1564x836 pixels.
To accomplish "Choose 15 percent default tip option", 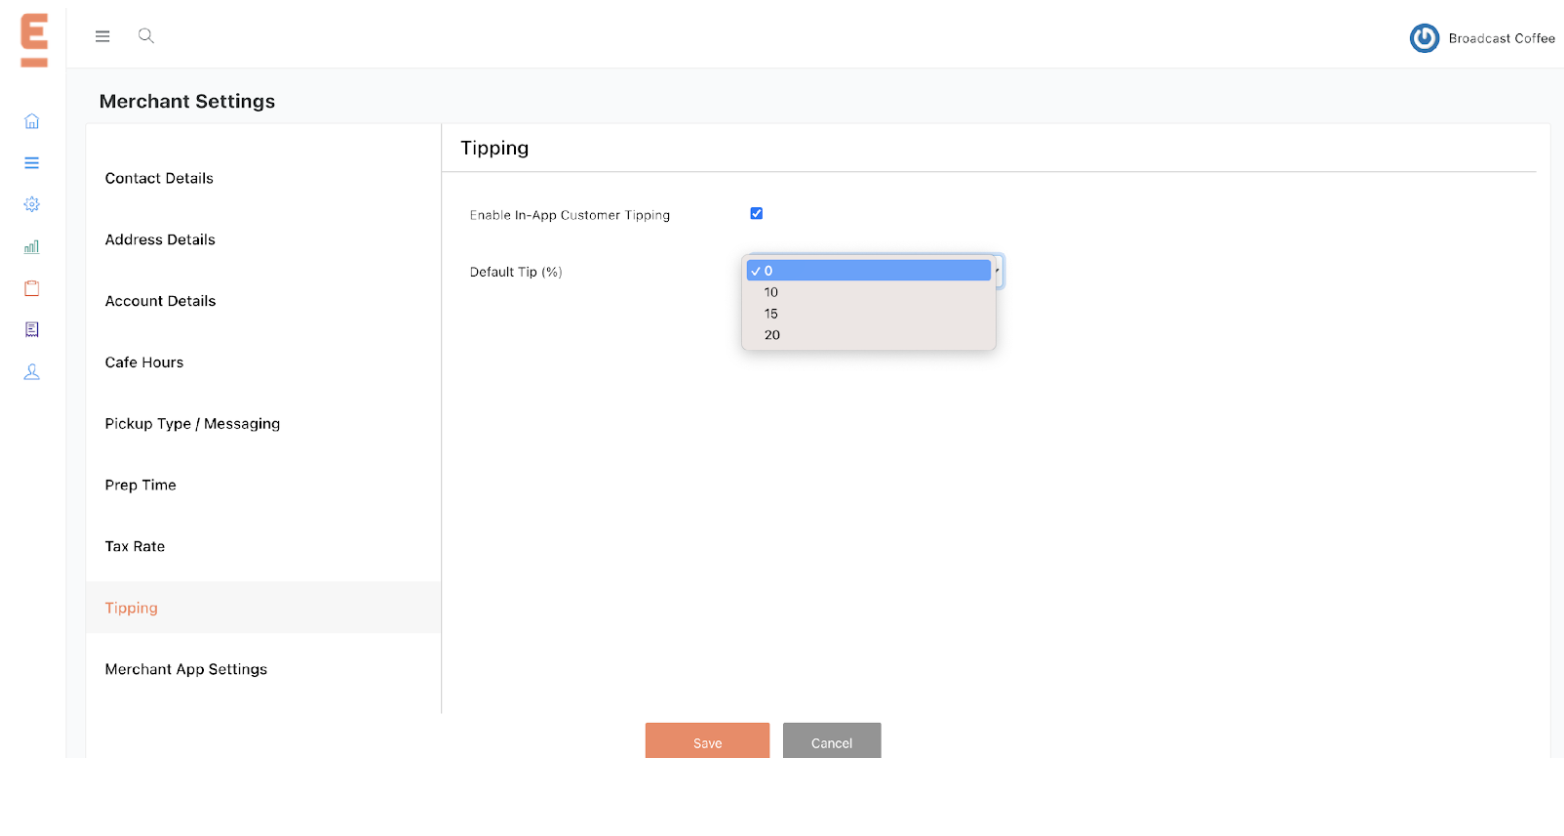I will 771,314.
